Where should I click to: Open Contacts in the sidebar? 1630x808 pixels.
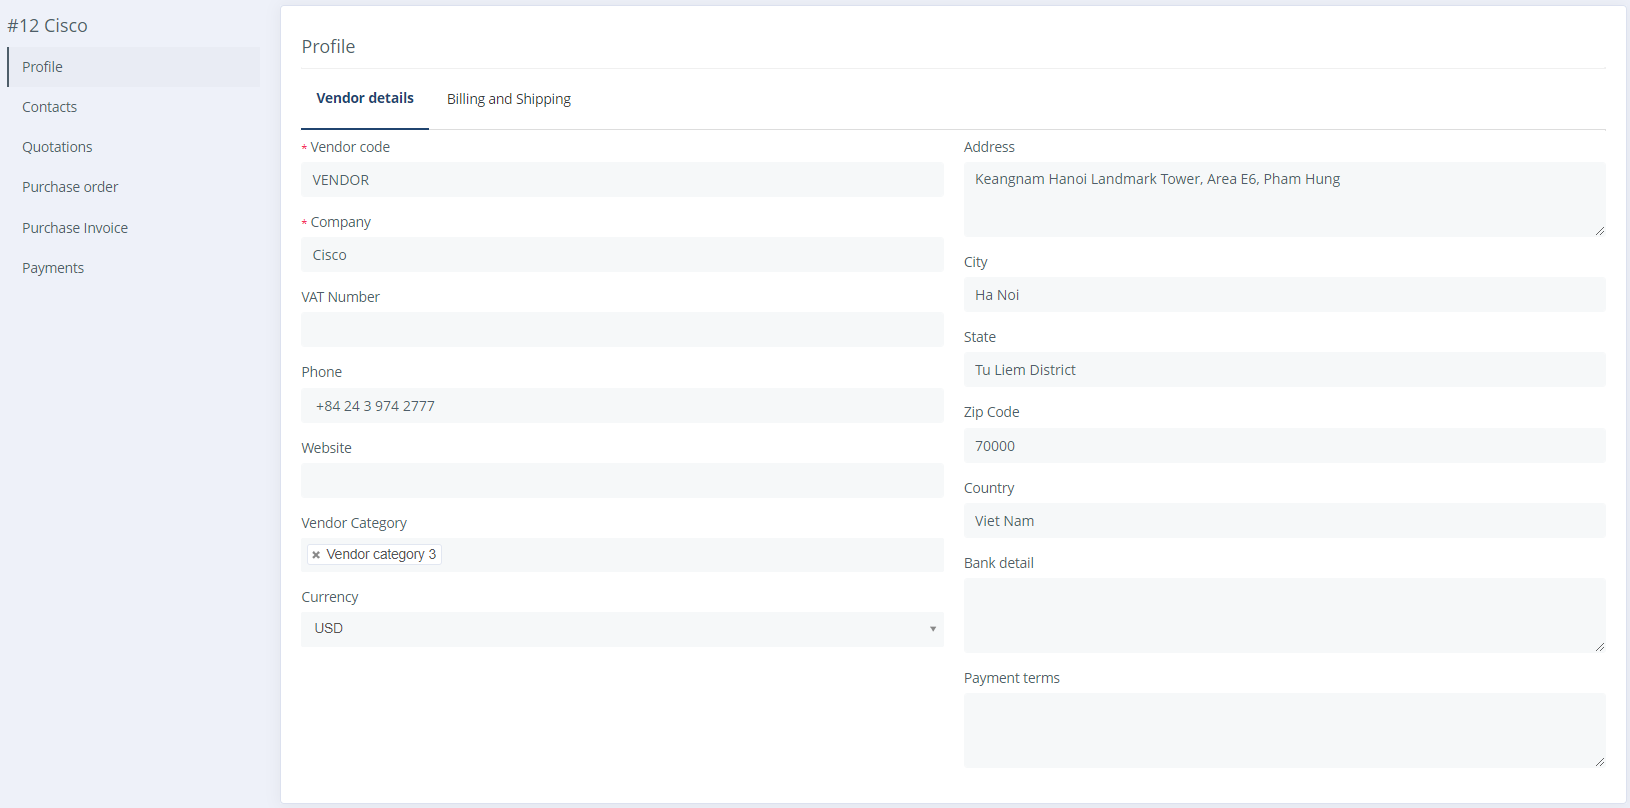tap(50, 107)
